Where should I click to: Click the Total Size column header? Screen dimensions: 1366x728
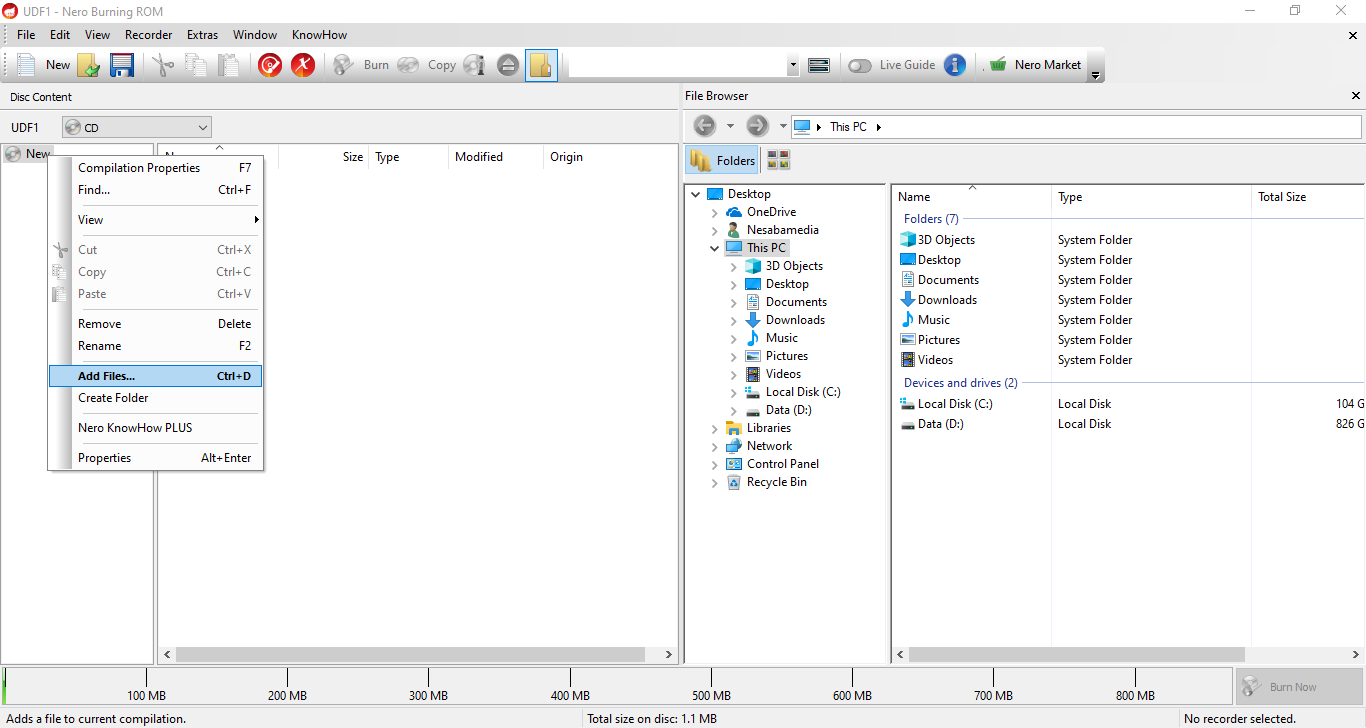pos(1282,197)
